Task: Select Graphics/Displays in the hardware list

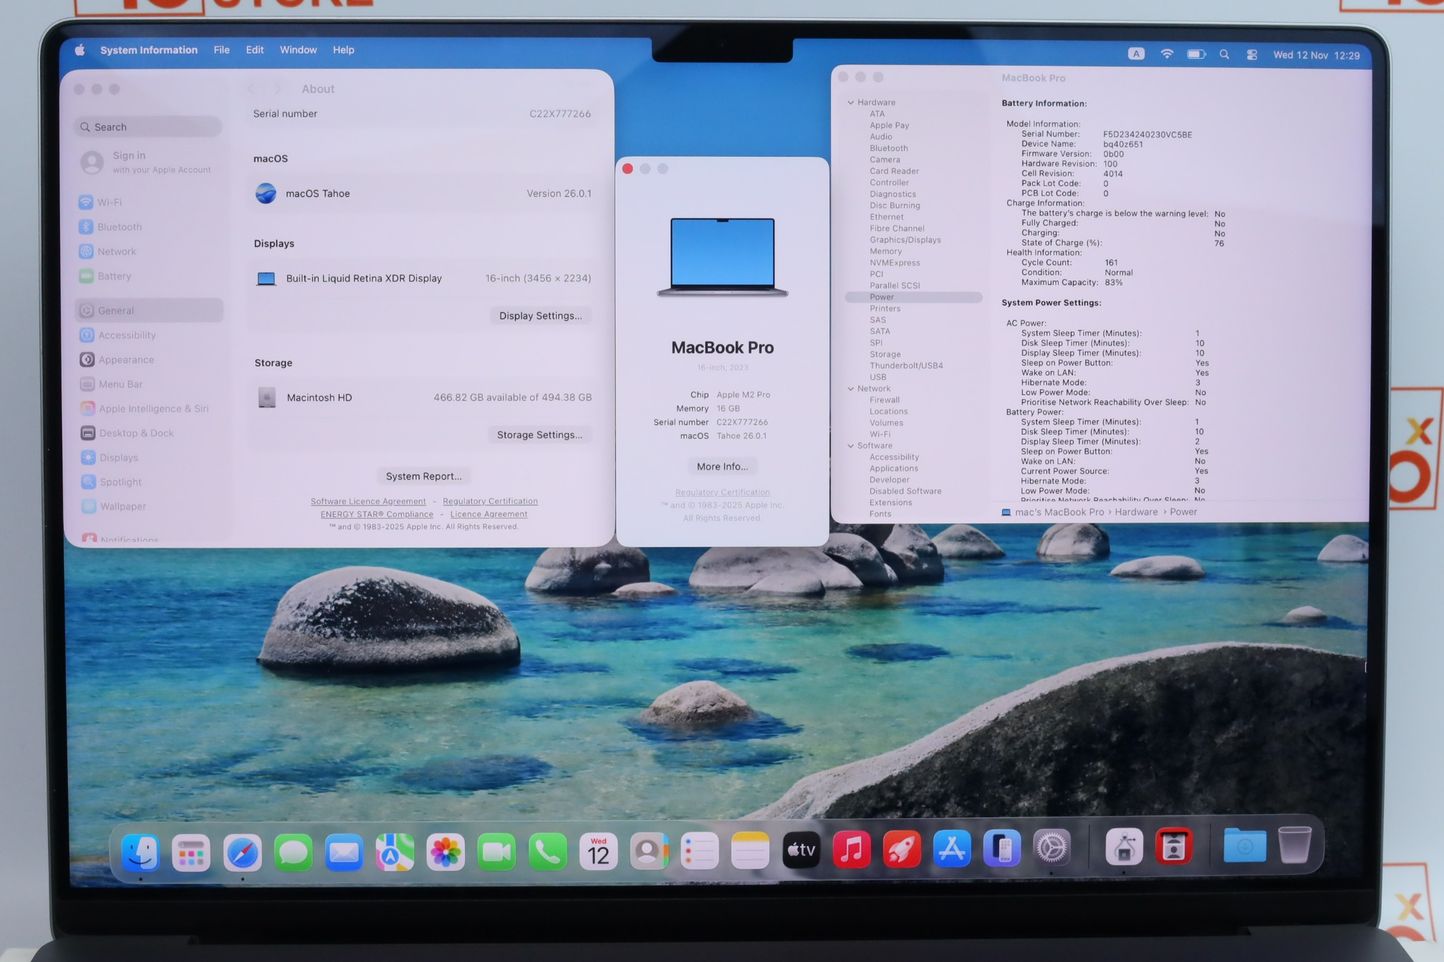Action: tap(905, 240)
